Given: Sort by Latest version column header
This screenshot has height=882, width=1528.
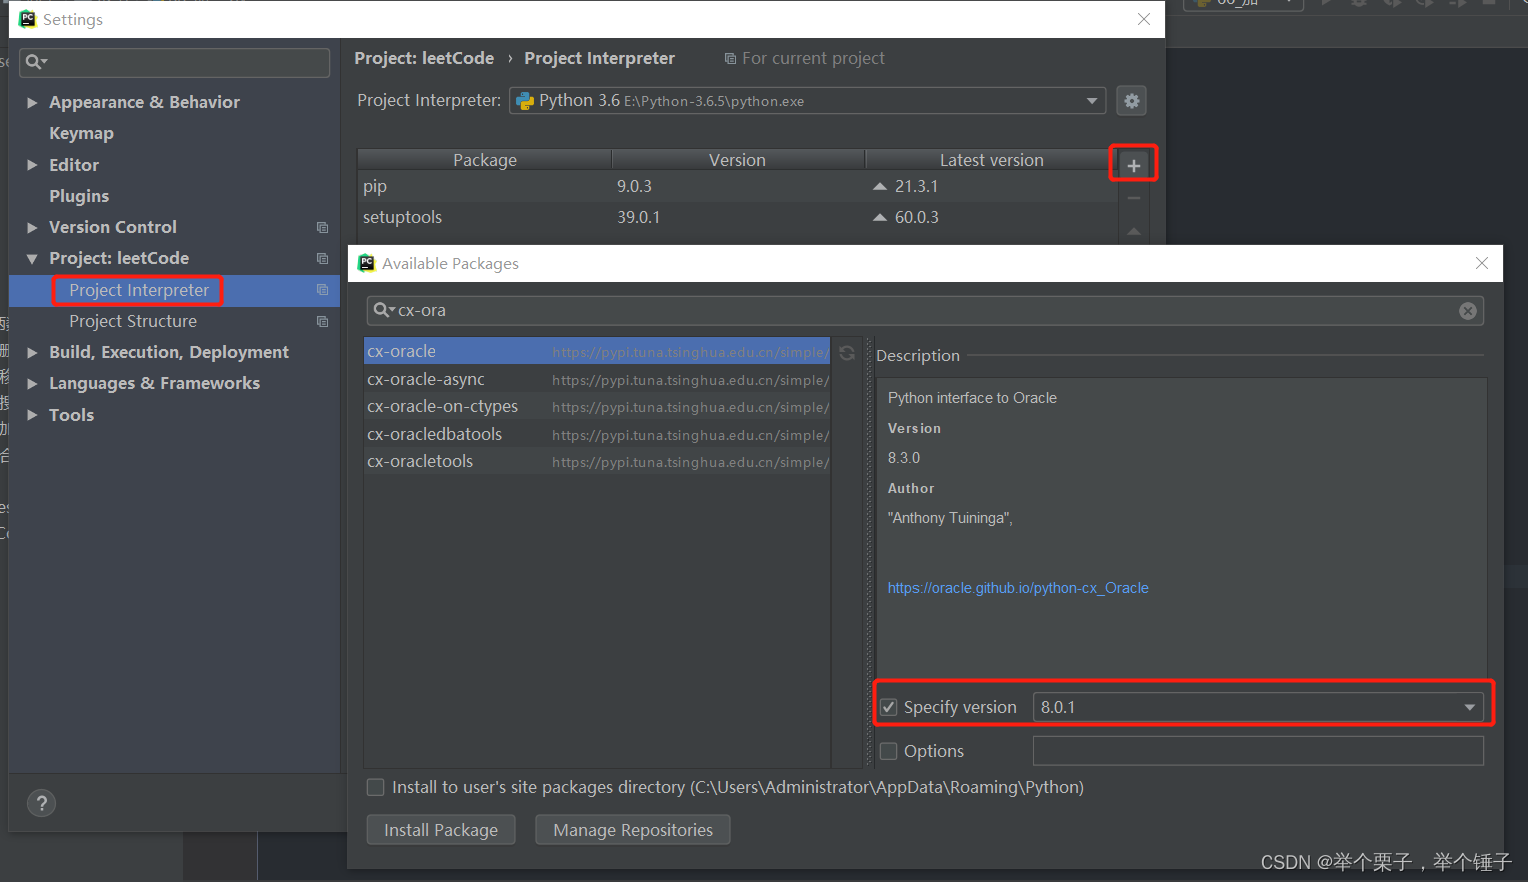Looking at the screenshot, I should tap(991, 160).
